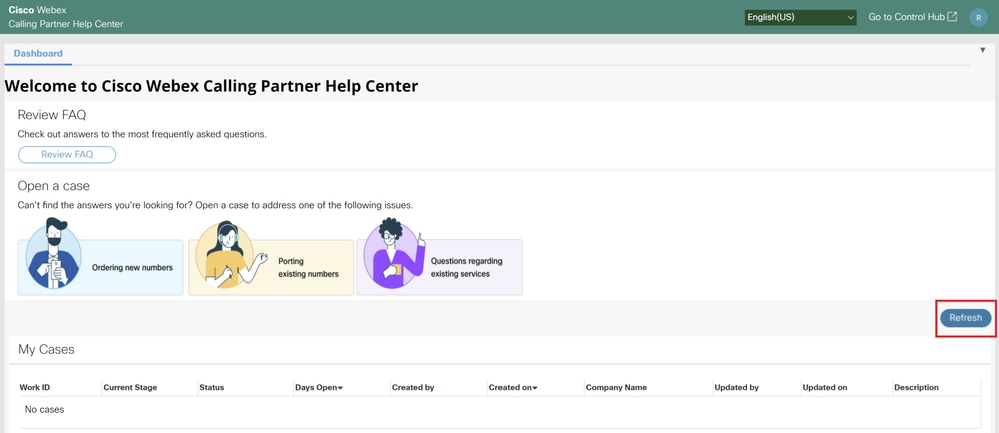Click the Cisco Webex logo text
Image resolution: width=999 pixels, height=433 pixels.
pos(37,10)
